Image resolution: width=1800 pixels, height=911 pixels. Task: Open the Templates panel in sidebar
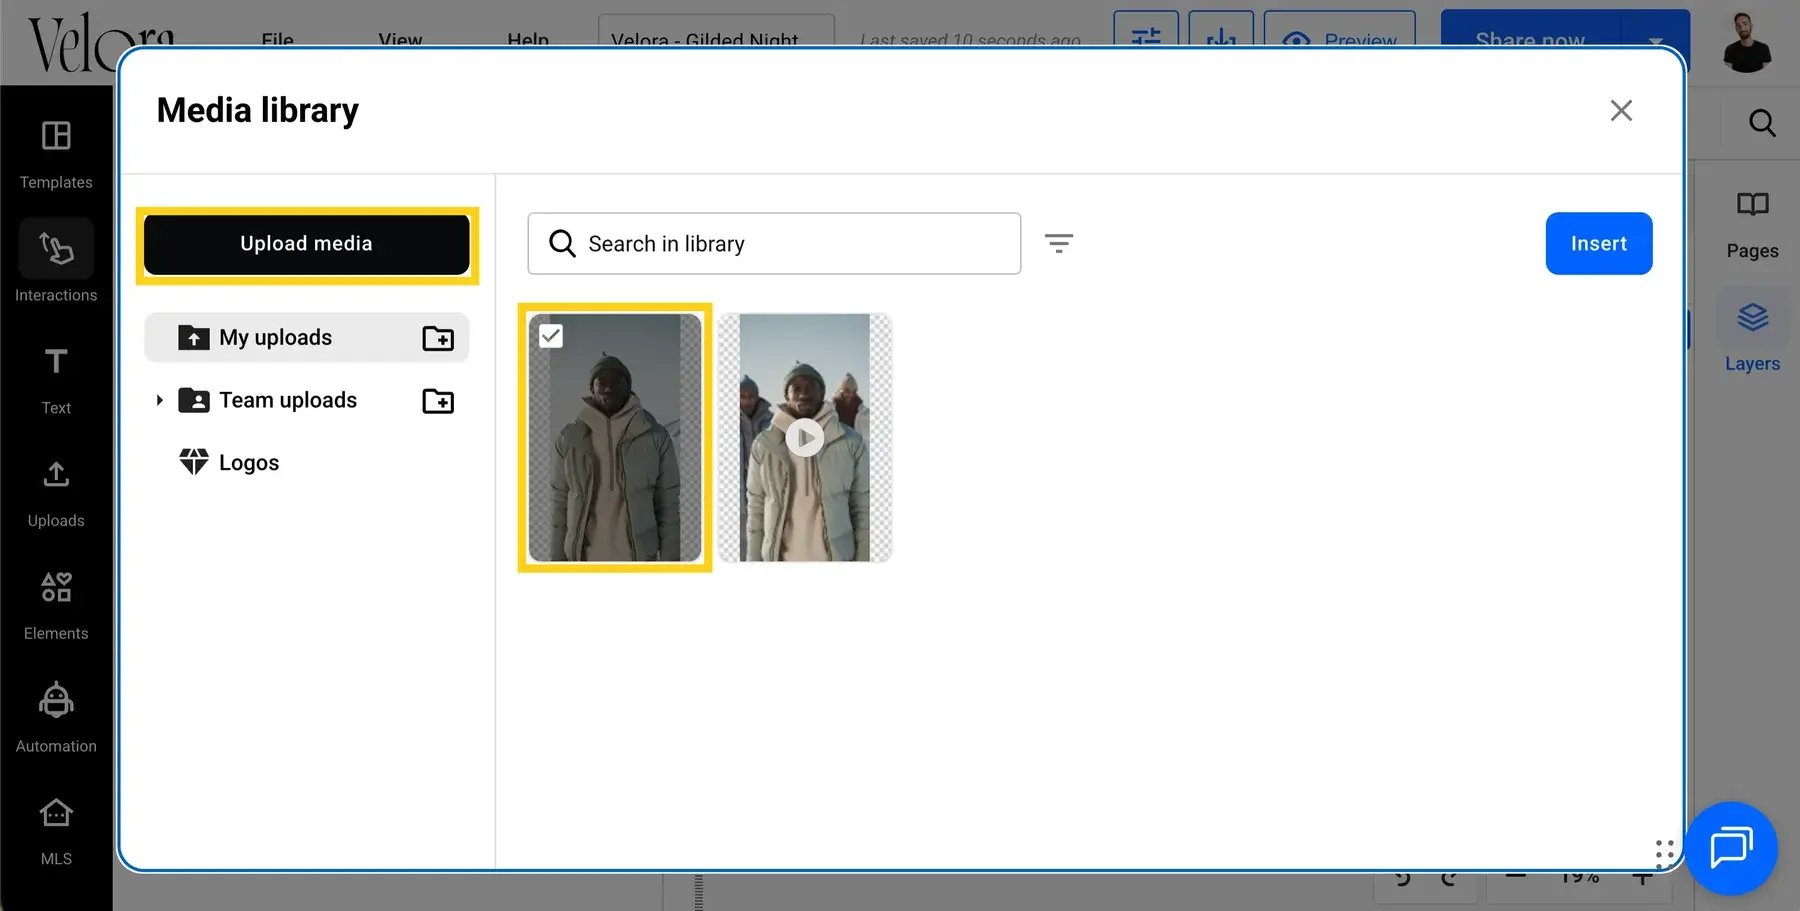56,153
